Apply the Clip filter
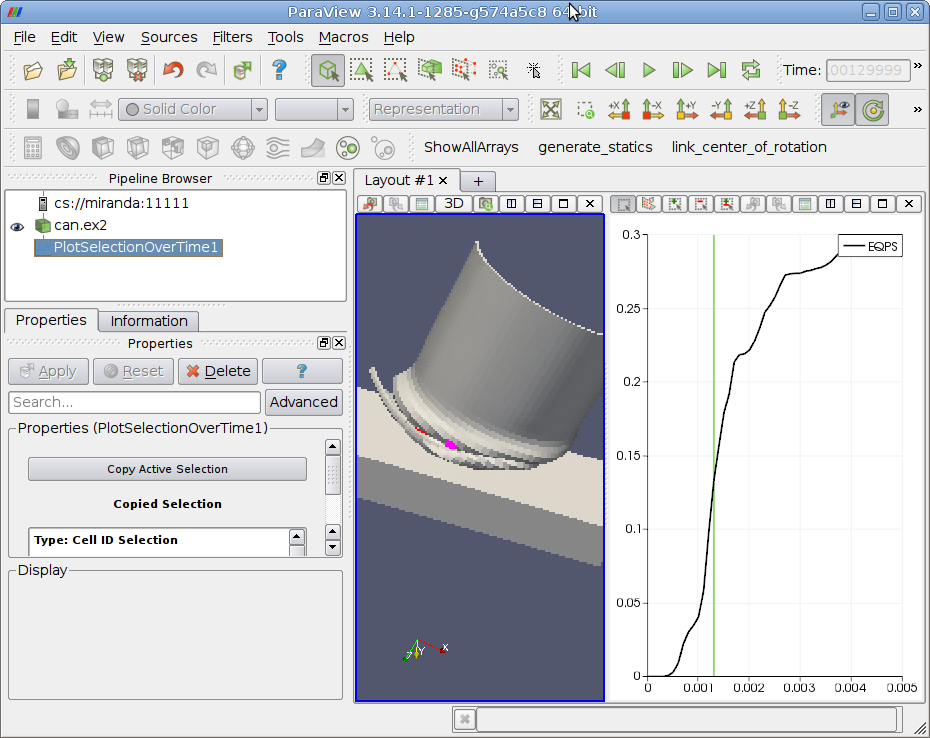 pos(103,148)
